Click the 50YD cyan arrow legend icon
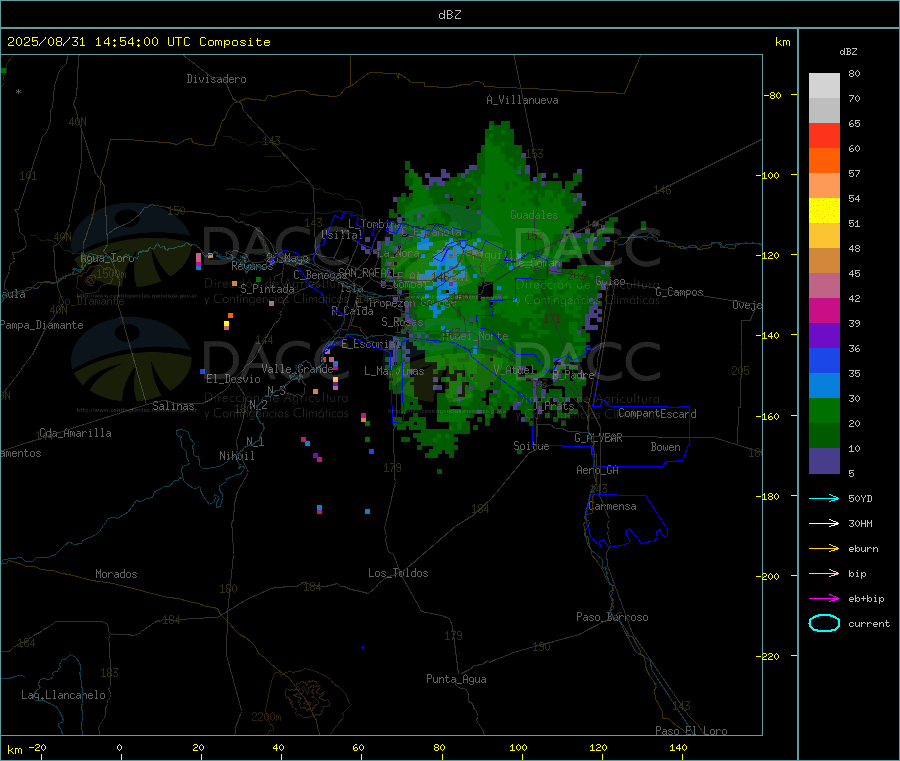The image size is (900, 761). [824, 498]
